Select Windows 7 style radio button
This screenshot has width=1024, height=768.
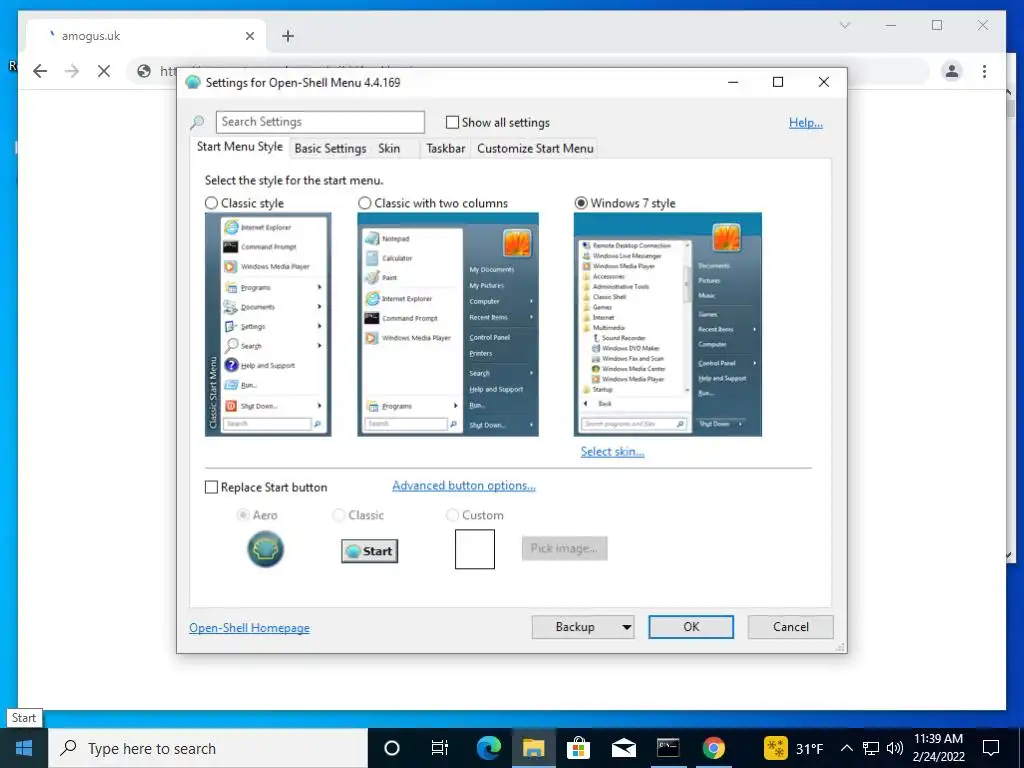(x=581, y=203)
